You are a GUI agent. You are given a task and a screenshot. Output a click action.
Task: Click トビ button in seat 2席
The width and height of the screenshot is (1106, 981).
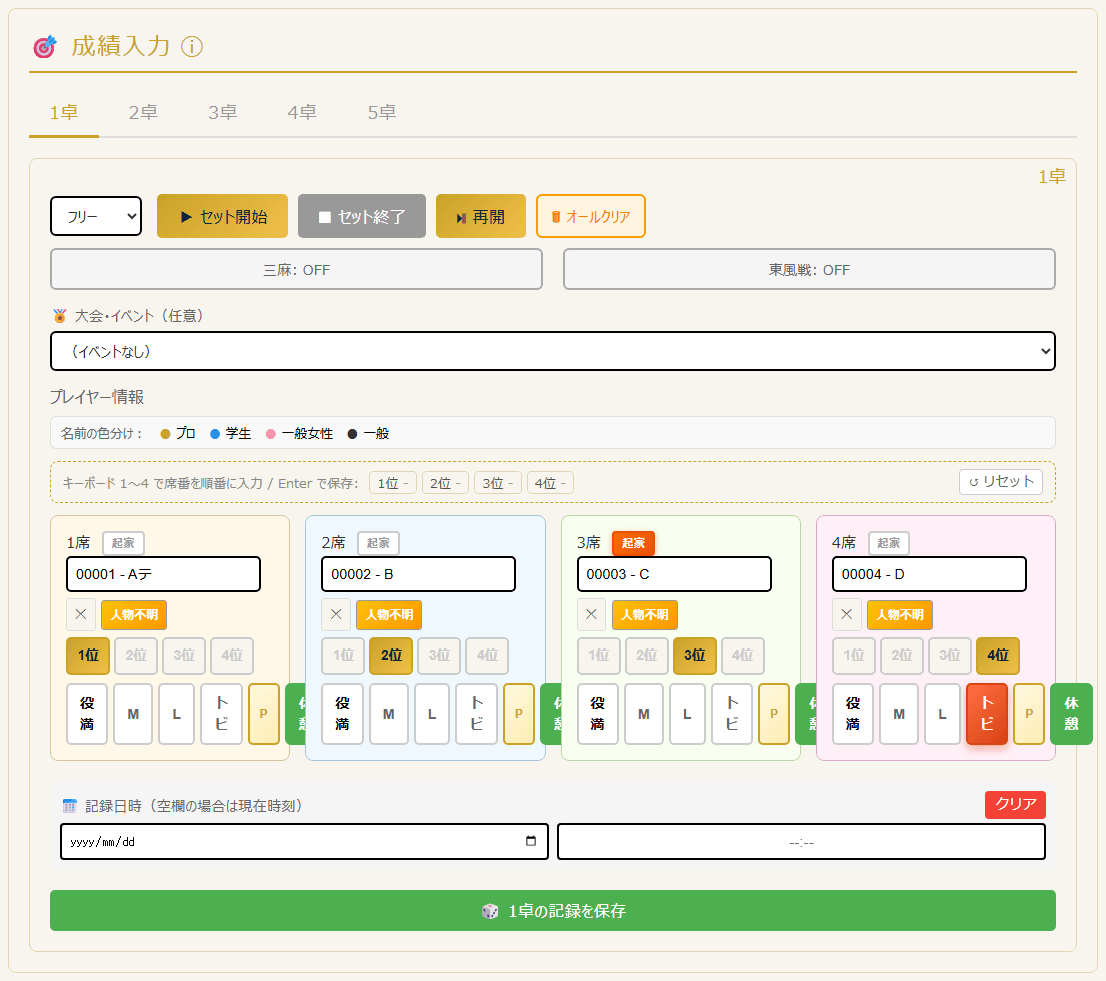[477, 714]
